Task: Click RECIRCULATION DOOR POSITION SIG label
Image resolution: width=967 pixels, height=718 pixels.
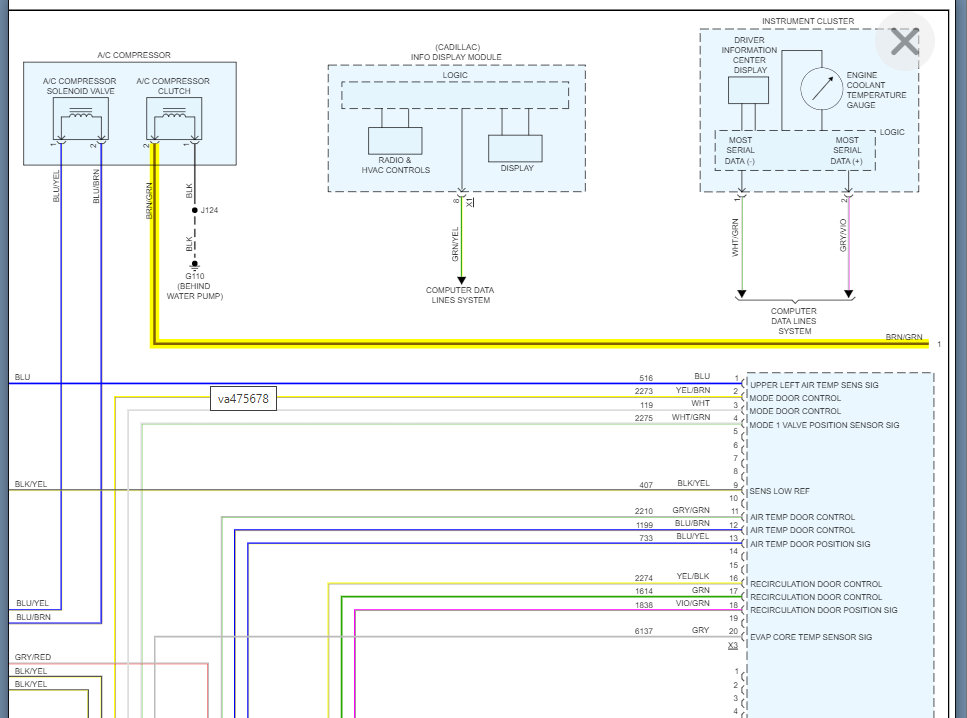Action: coord(824,610)
